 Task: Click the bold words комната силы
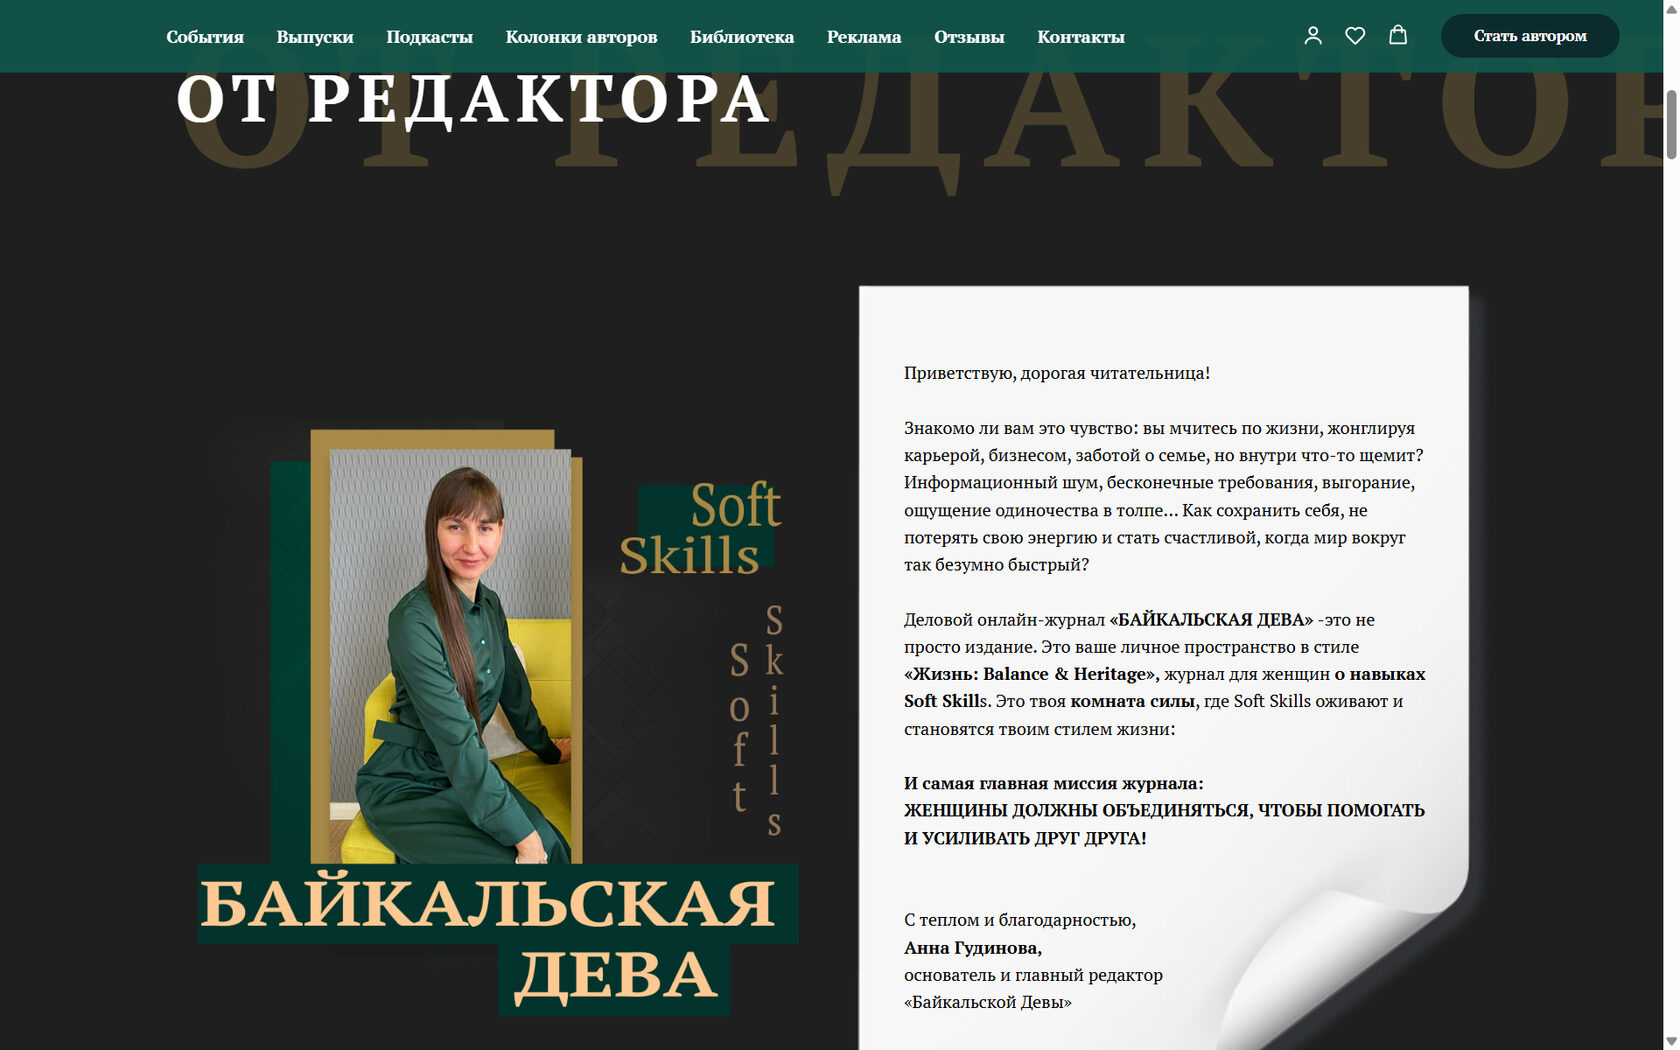pos(1133,701)
